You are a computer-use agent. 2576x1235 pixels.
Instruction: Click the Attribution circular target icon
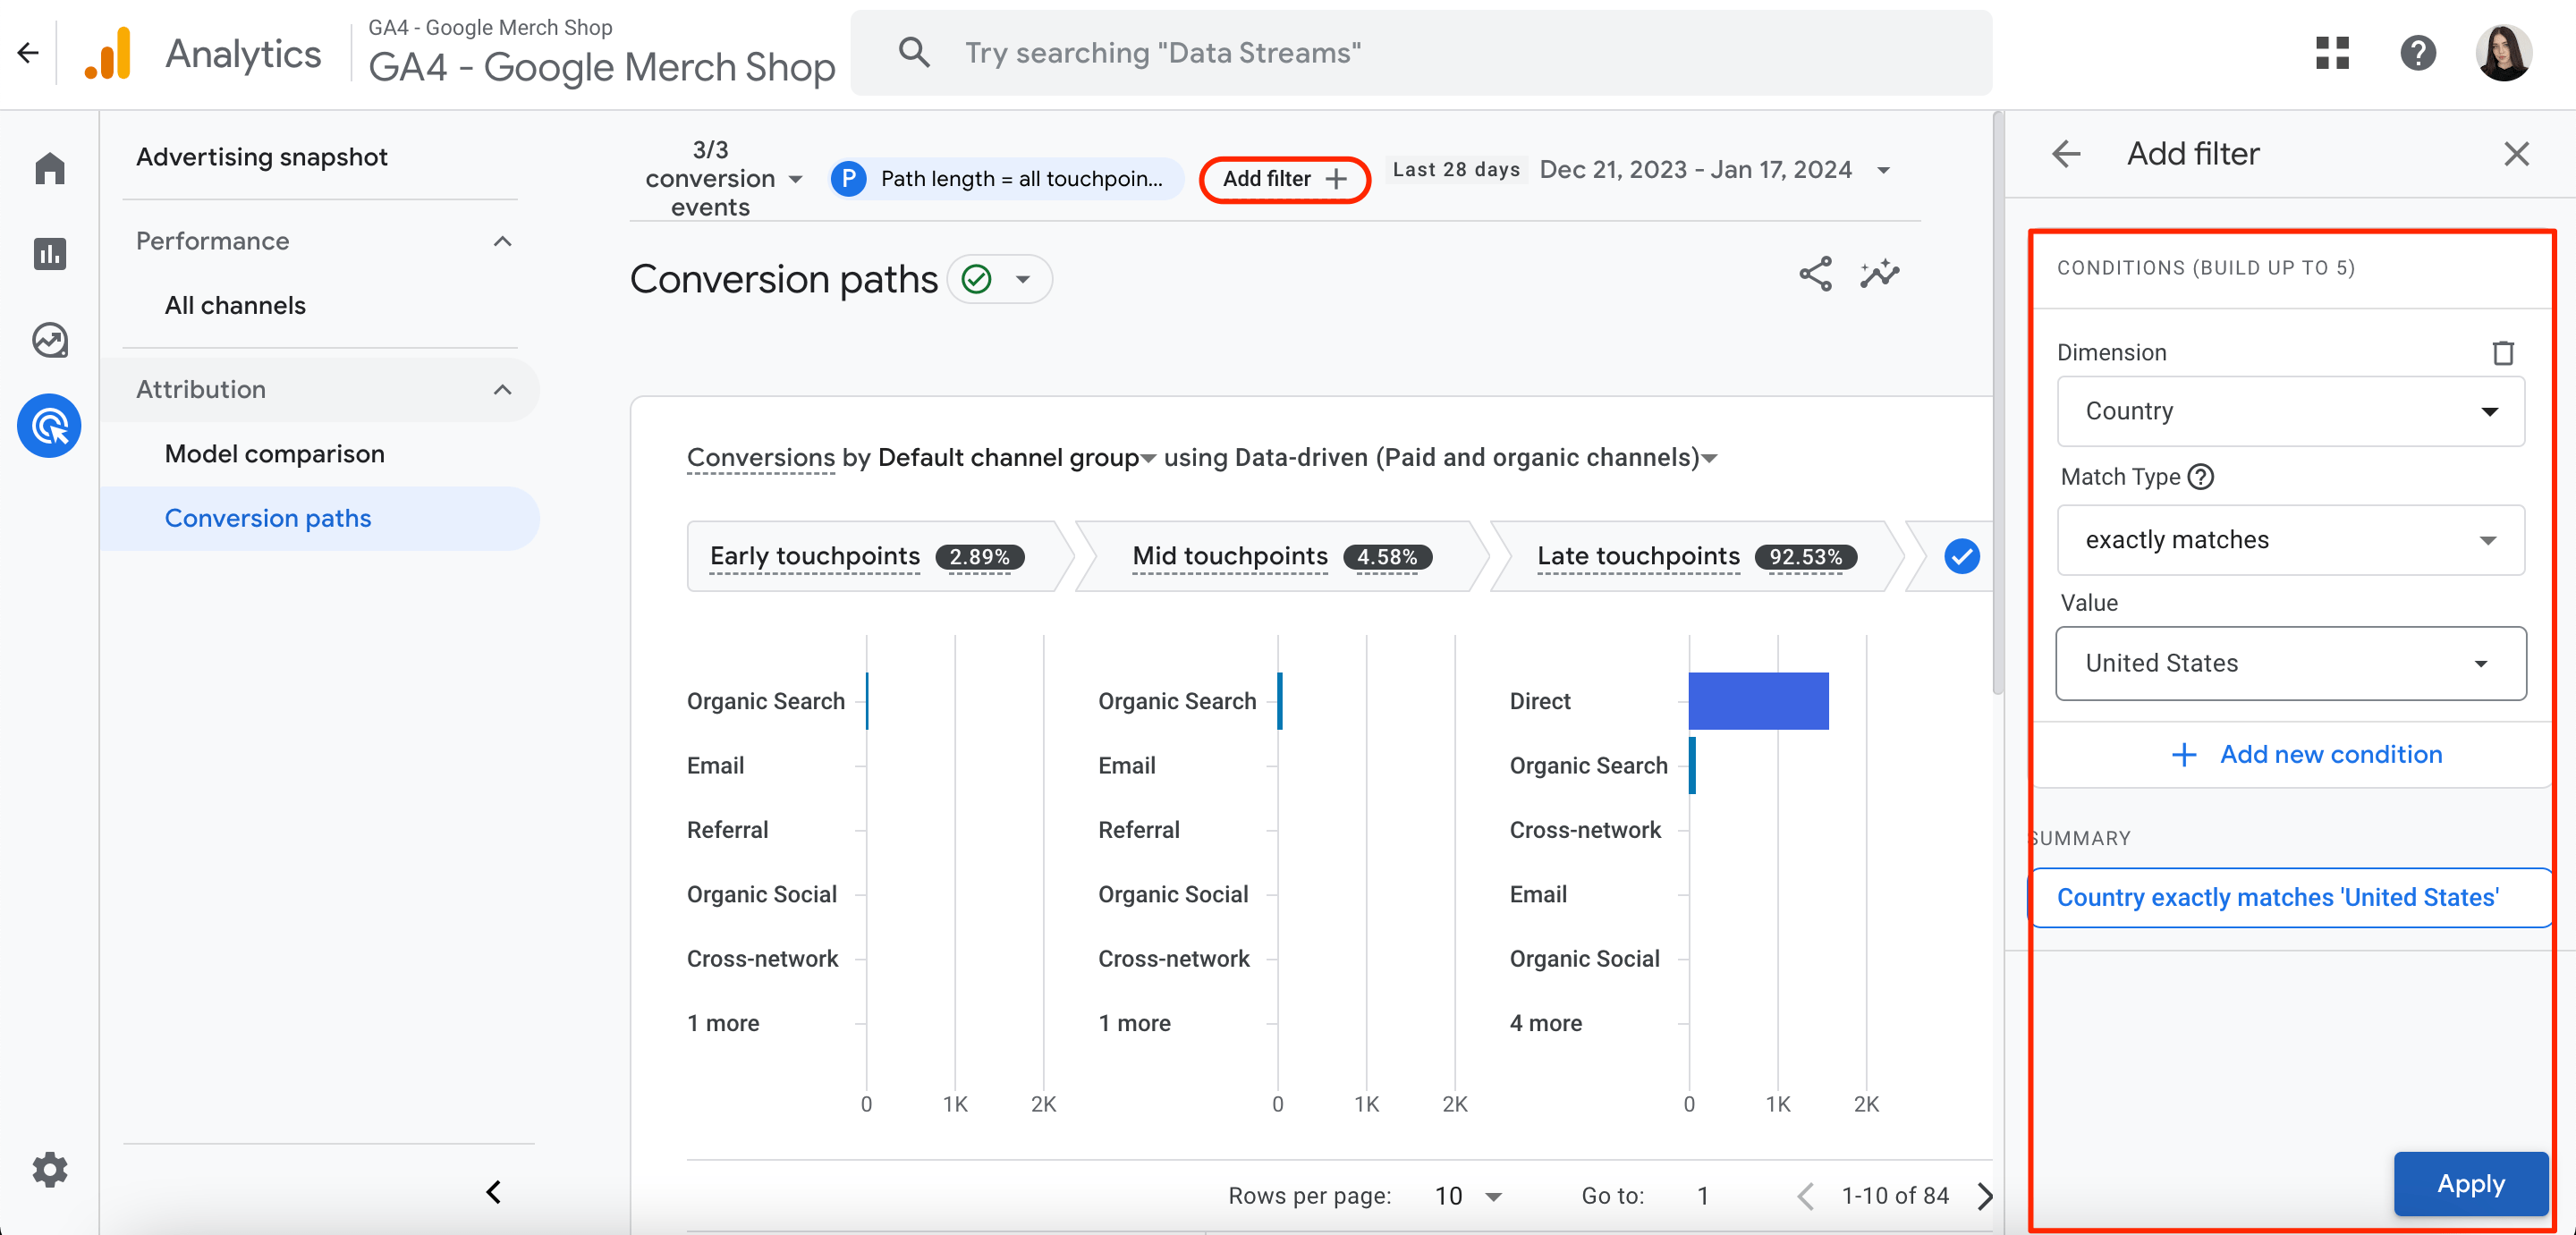click(47, 422)
